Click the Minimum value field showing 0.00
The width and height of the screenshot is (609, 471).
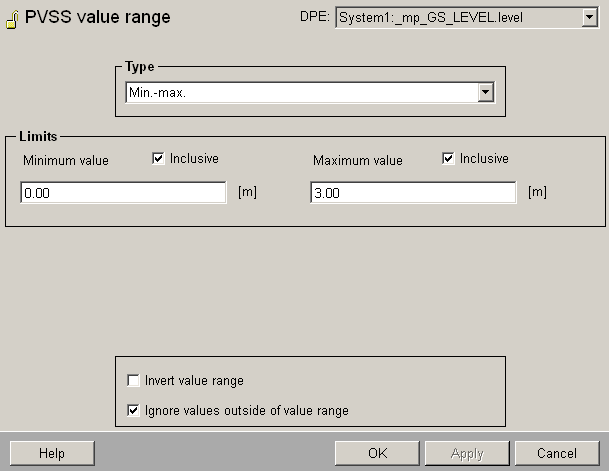[x=123, y=193]
